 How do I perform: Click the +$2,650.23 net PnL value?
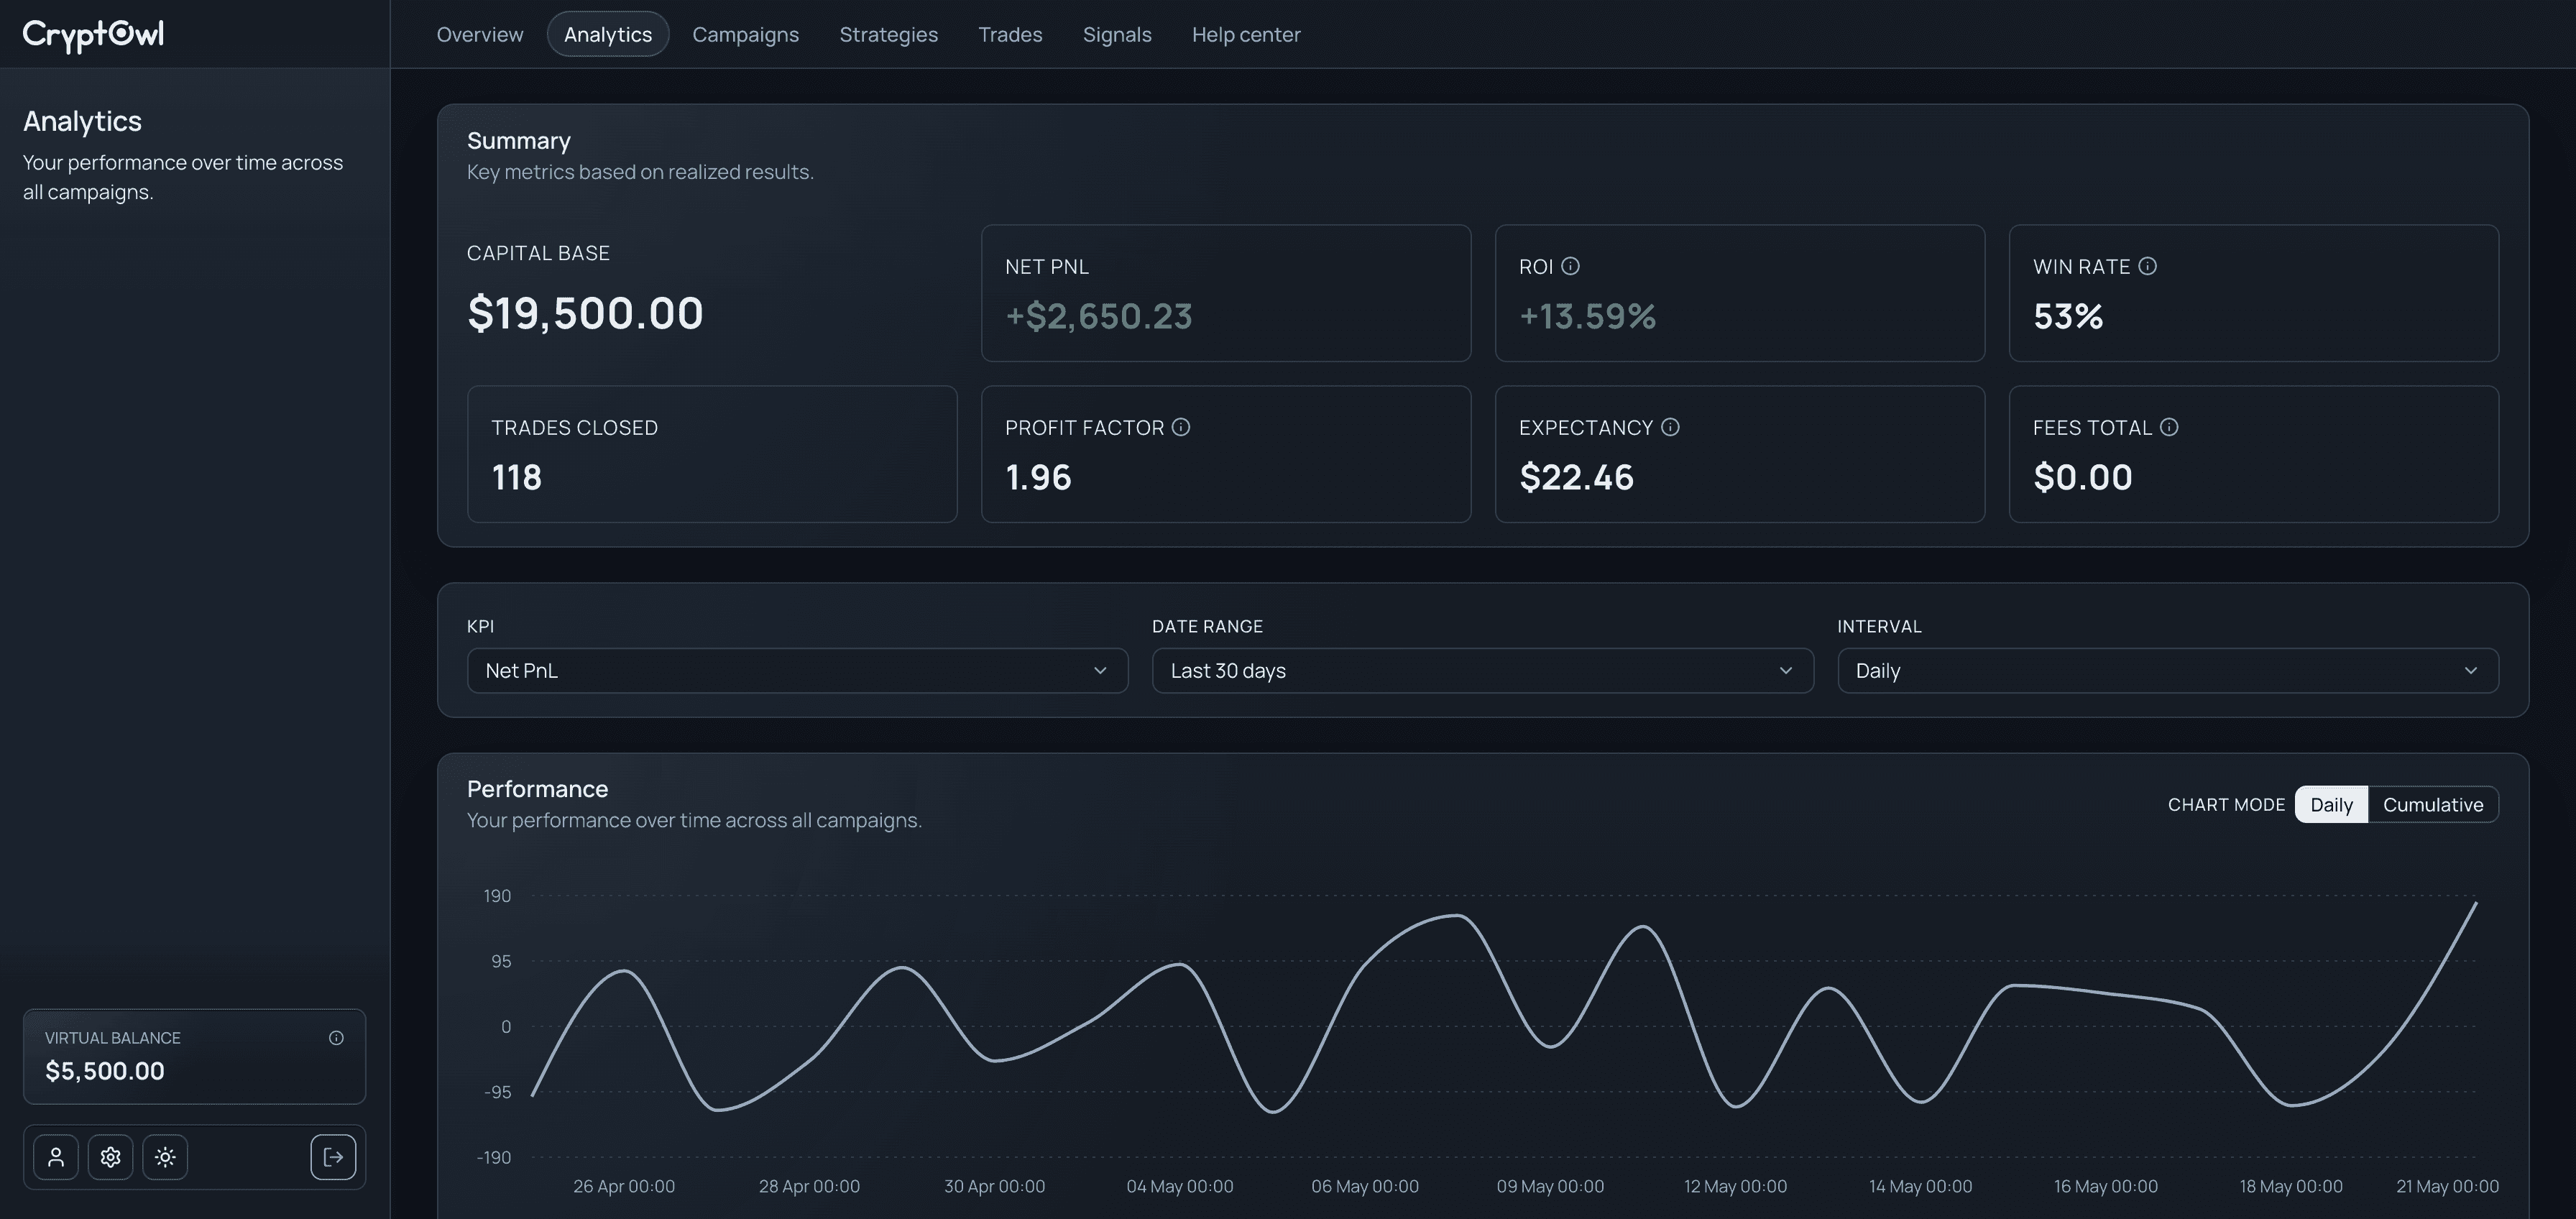[1098, 316]
